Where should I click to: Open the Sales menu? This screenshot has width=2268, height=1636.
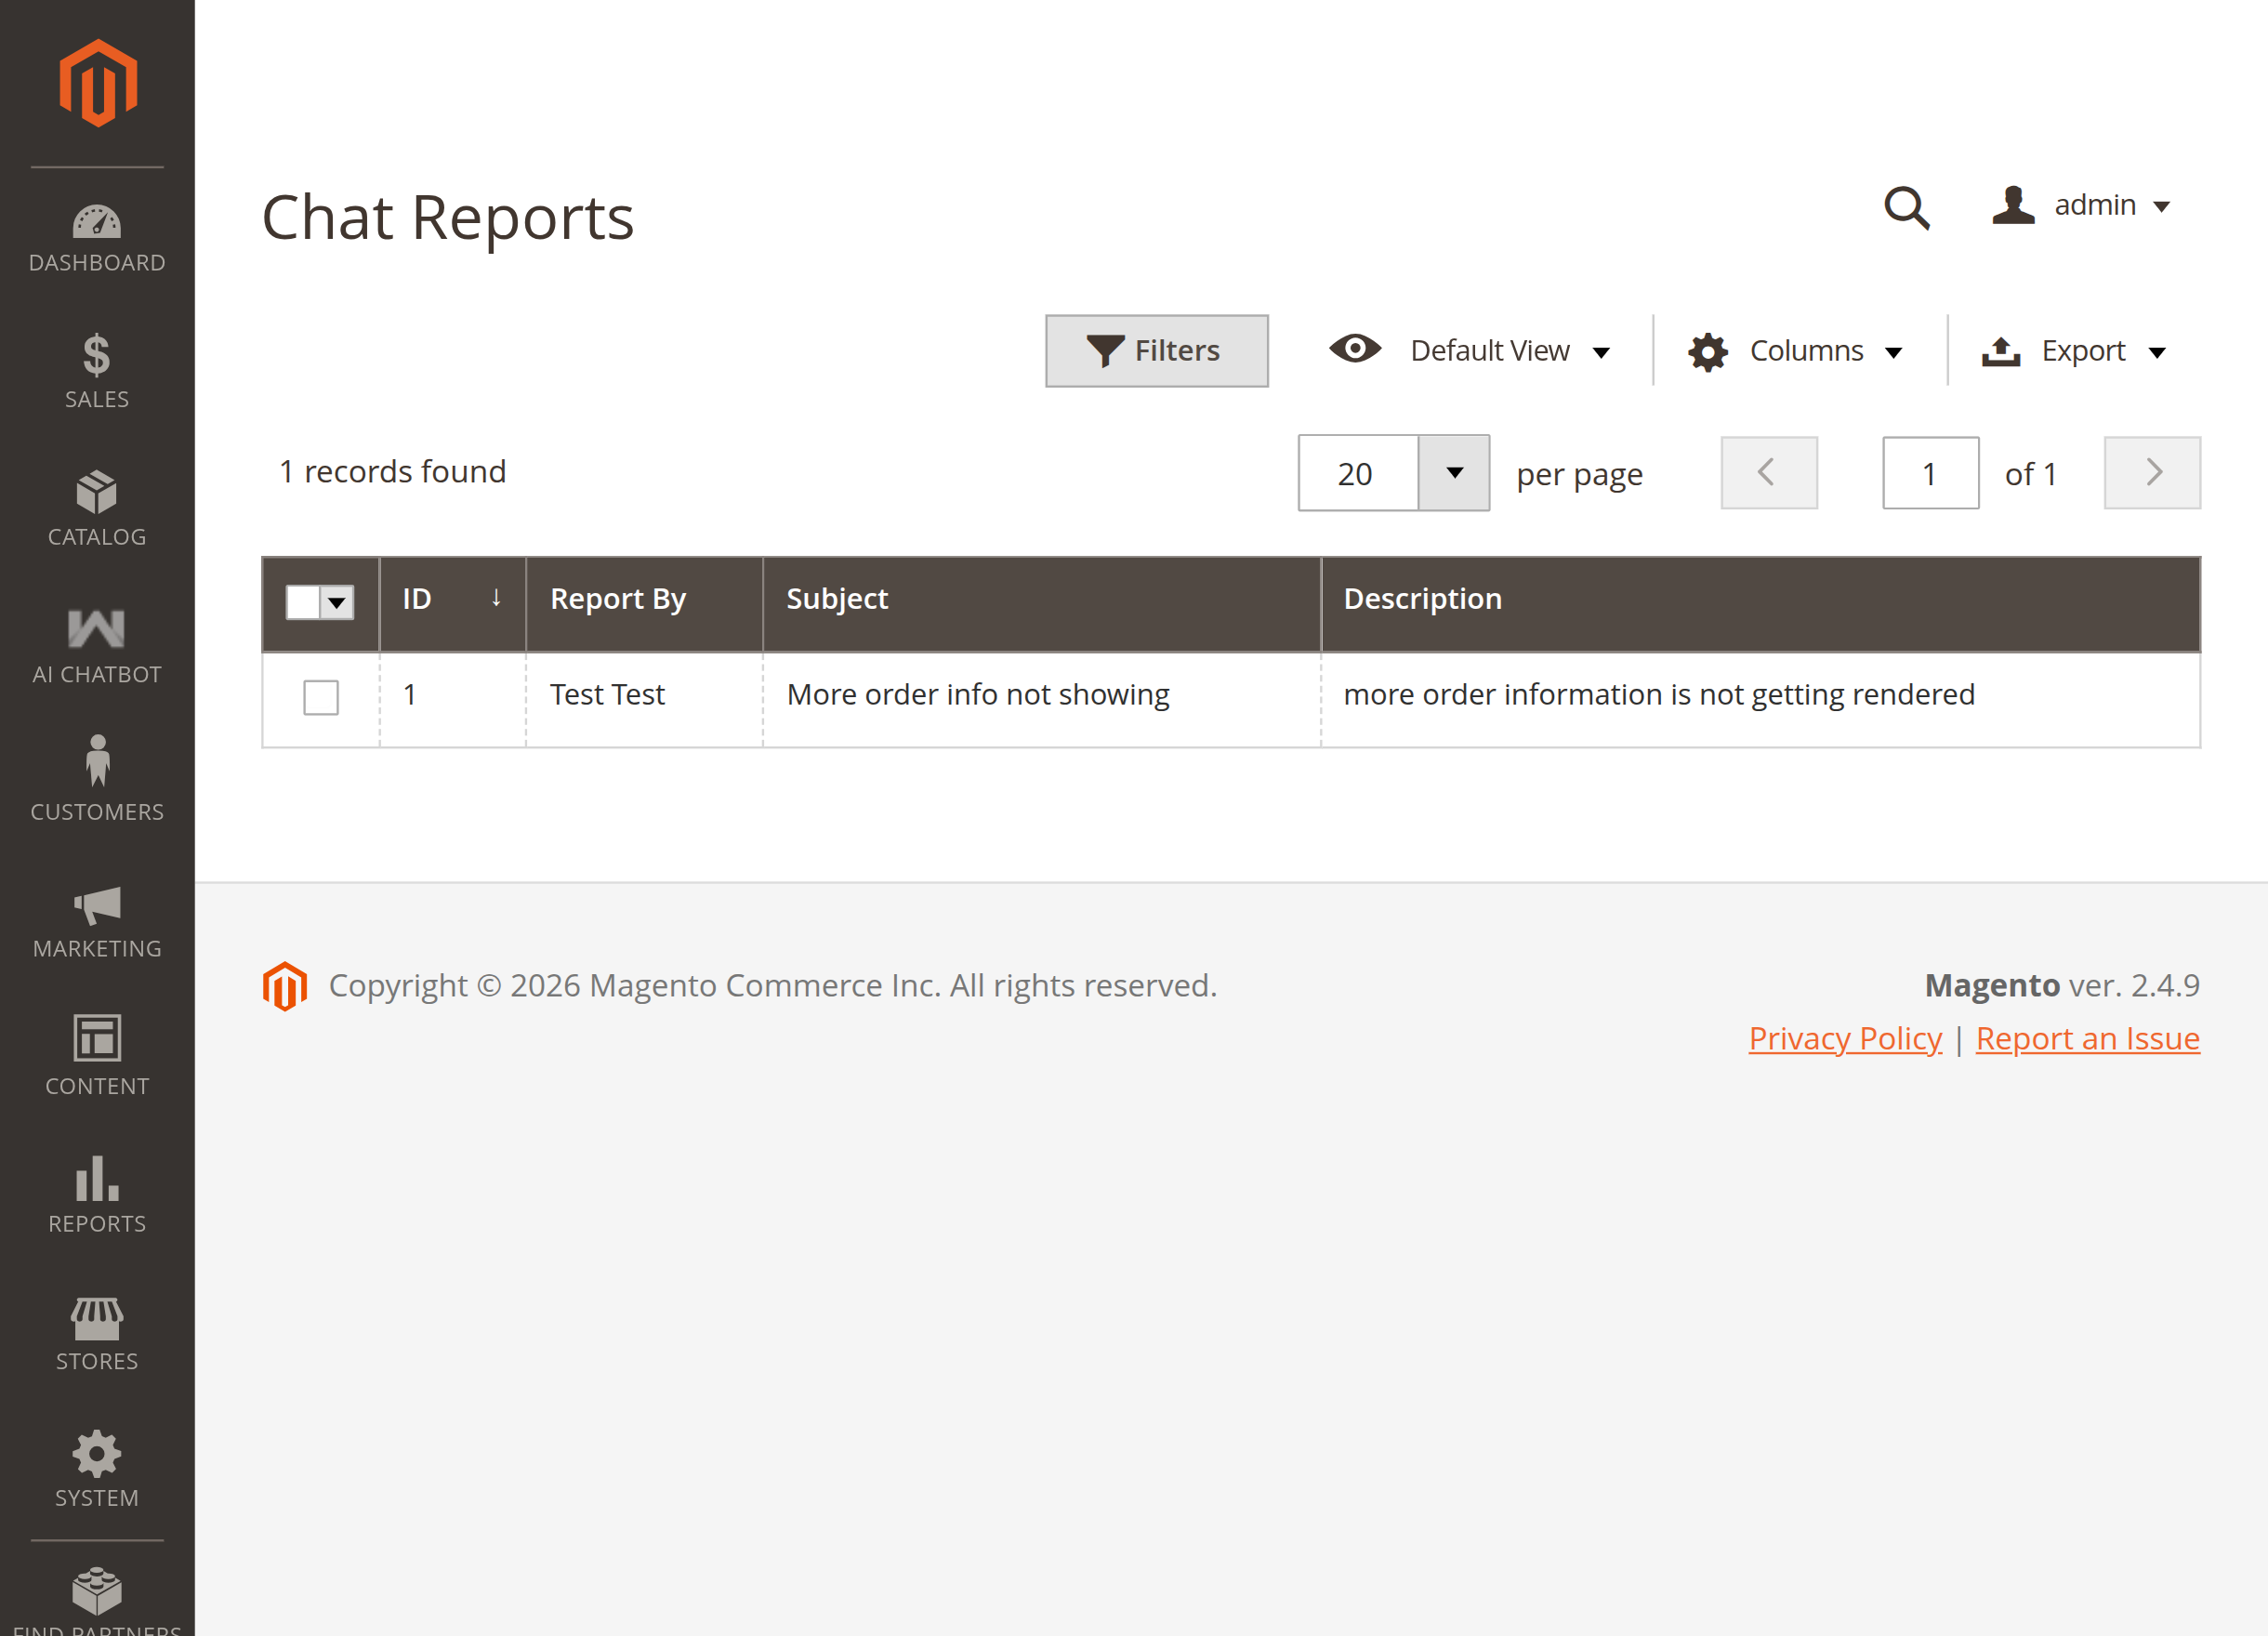tap(97, 370)
